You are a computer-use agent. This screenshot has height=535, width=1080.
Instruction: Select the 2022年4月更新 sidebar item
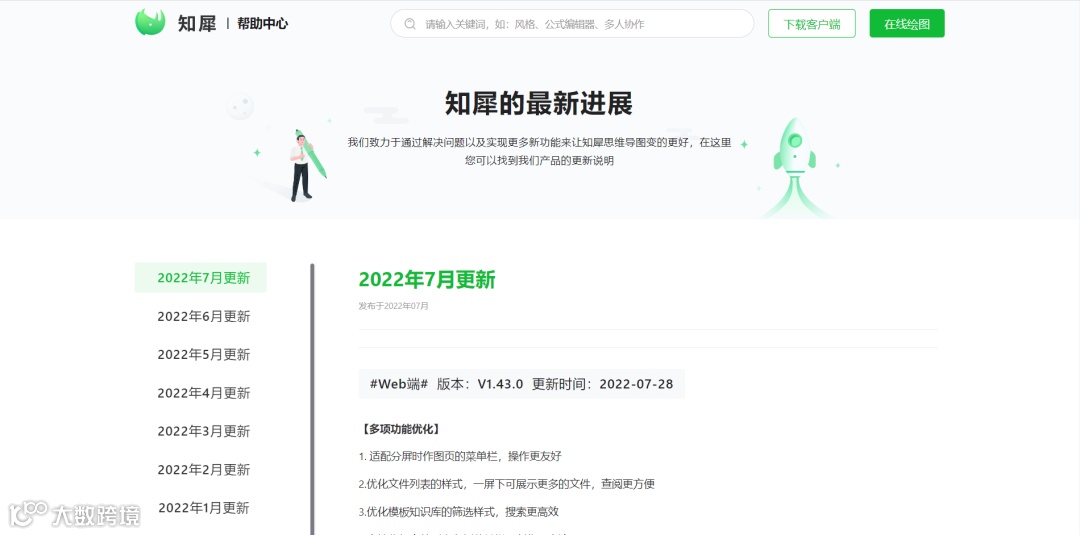pos(203,392)
